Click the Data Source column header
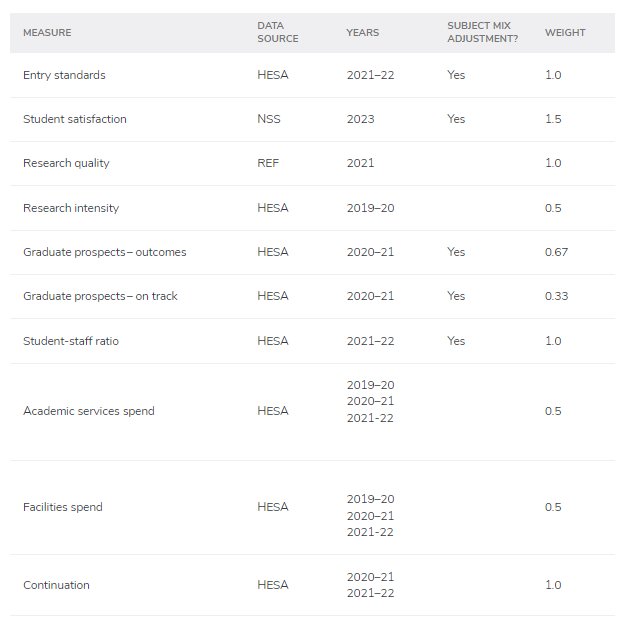Image resolution: width=621 pixels, height=624 pixels. coord(277,33)
